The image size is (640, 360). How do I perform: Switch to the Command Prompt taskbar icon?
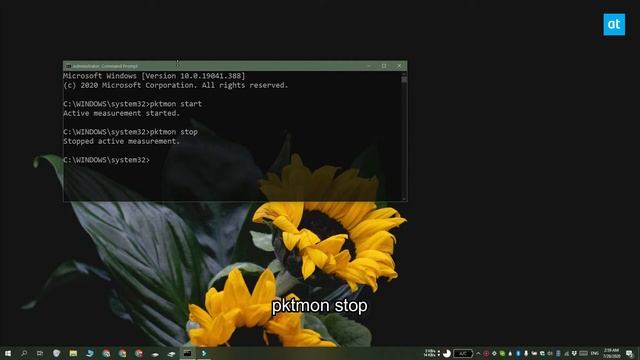[x=187, y=353]
